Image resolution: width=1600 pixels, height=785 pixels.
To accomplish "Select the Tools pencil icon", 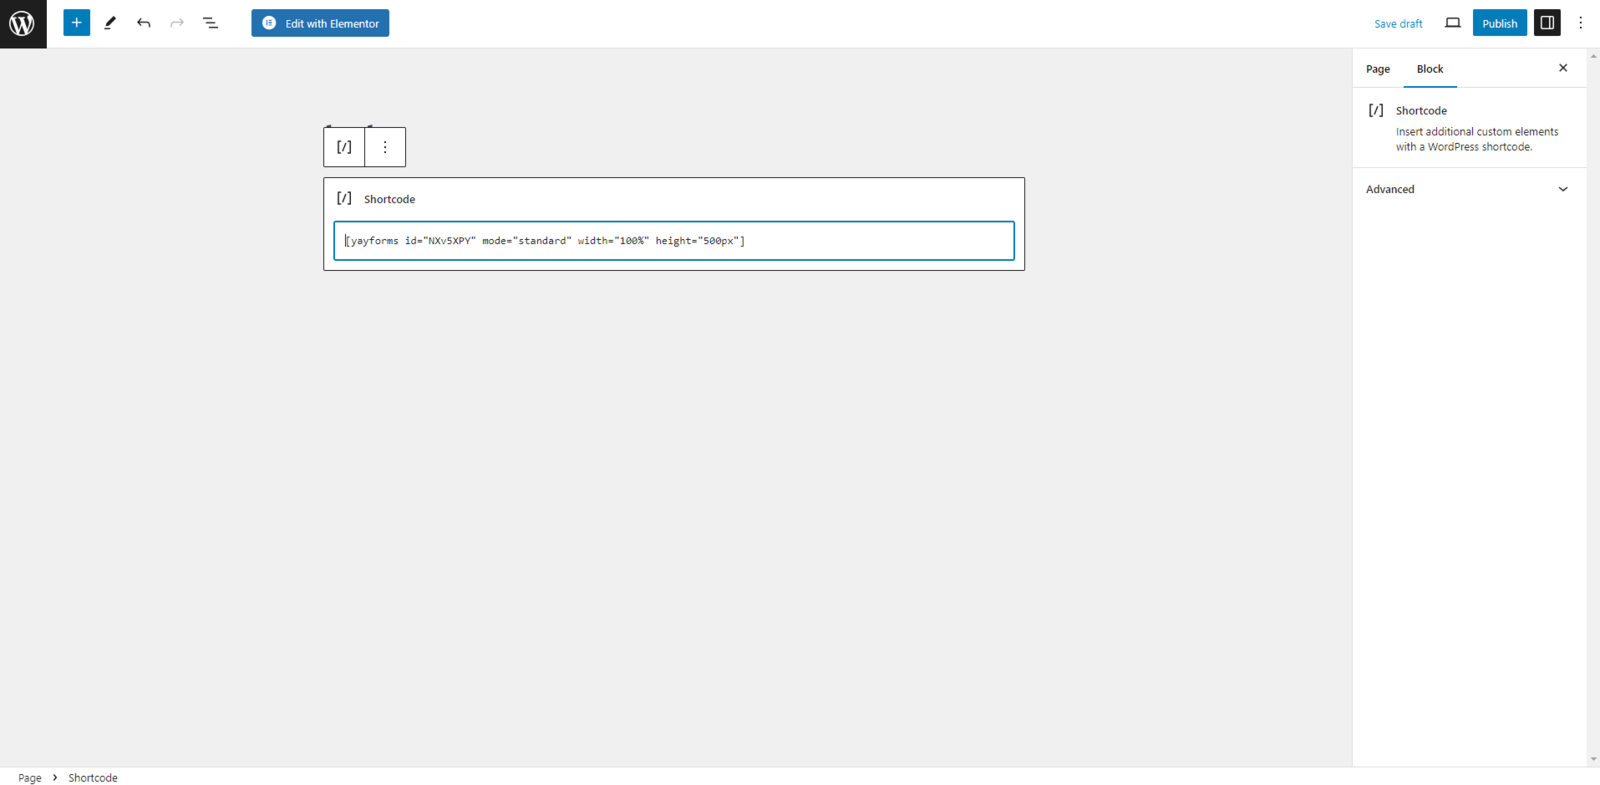I will click(x=110, y=23).
